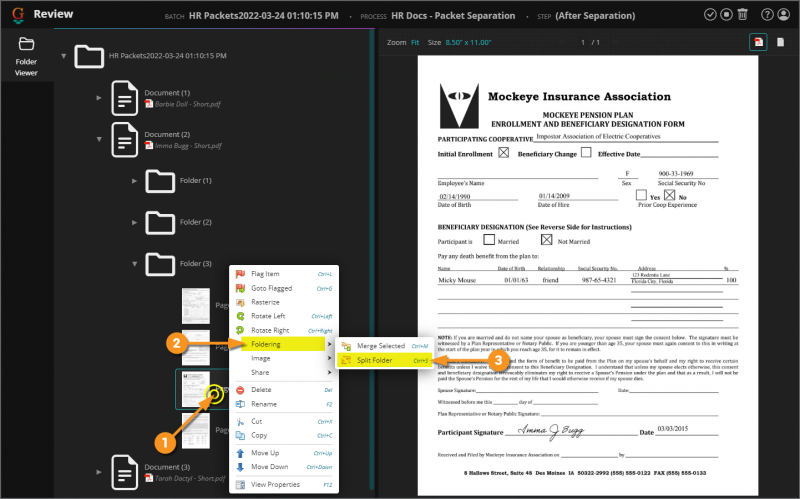Click the Barbie Doll - Short.pdf file name

(x=188, y=104)
